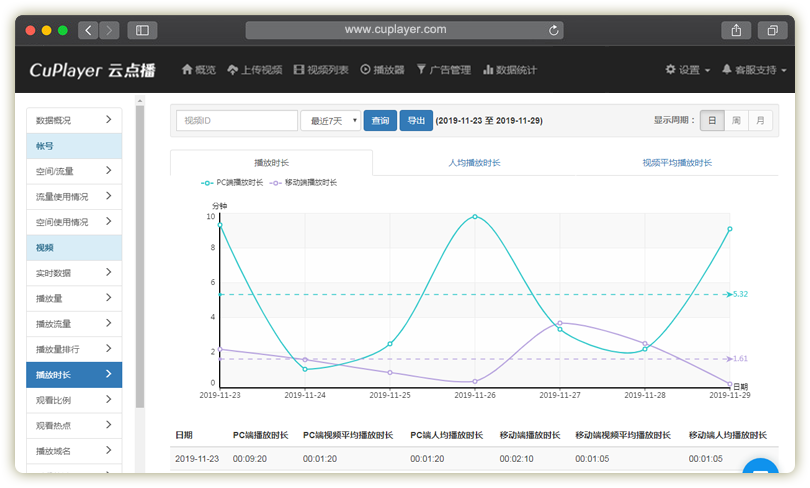Switch display period to 月

761,120
